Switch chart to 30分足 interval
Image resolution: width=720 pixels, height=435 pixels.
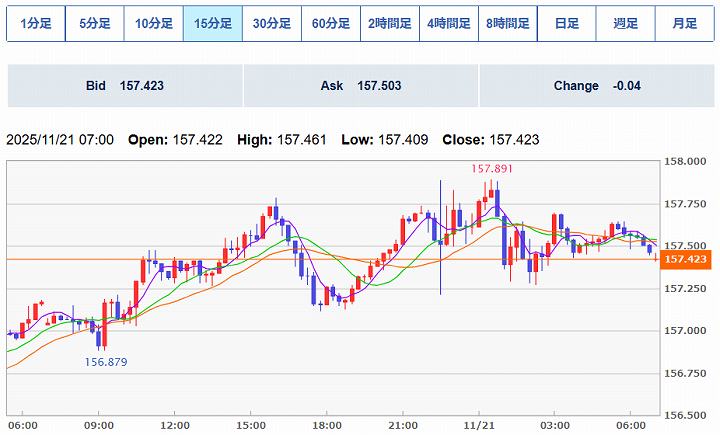(x=271, y=23)
